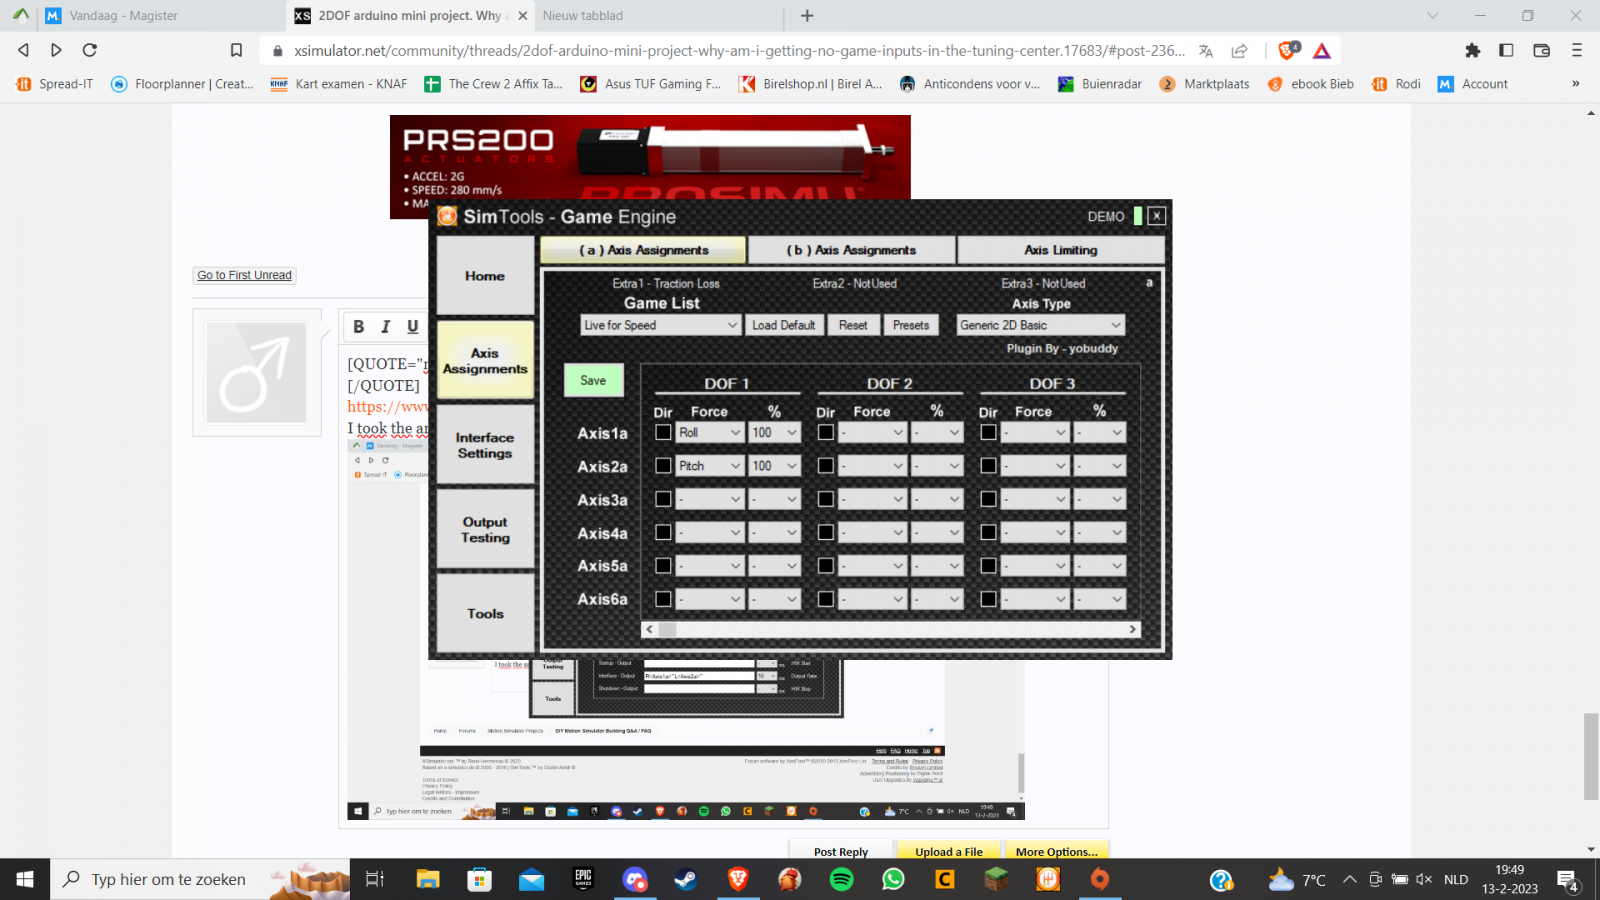This screenshot has height=900, width=1600.
Task: Close the 2DOF arduino tab
Action: 522,16
